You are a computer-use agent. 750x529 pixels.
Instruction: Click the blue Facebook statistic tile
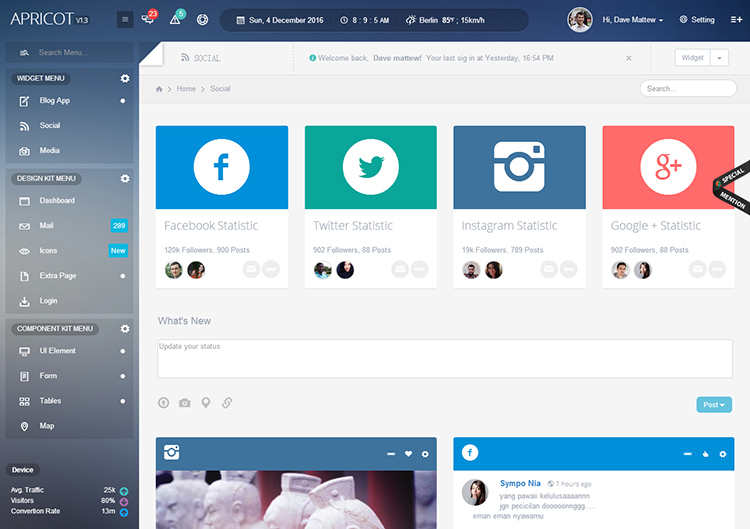(x=222, y=167)
